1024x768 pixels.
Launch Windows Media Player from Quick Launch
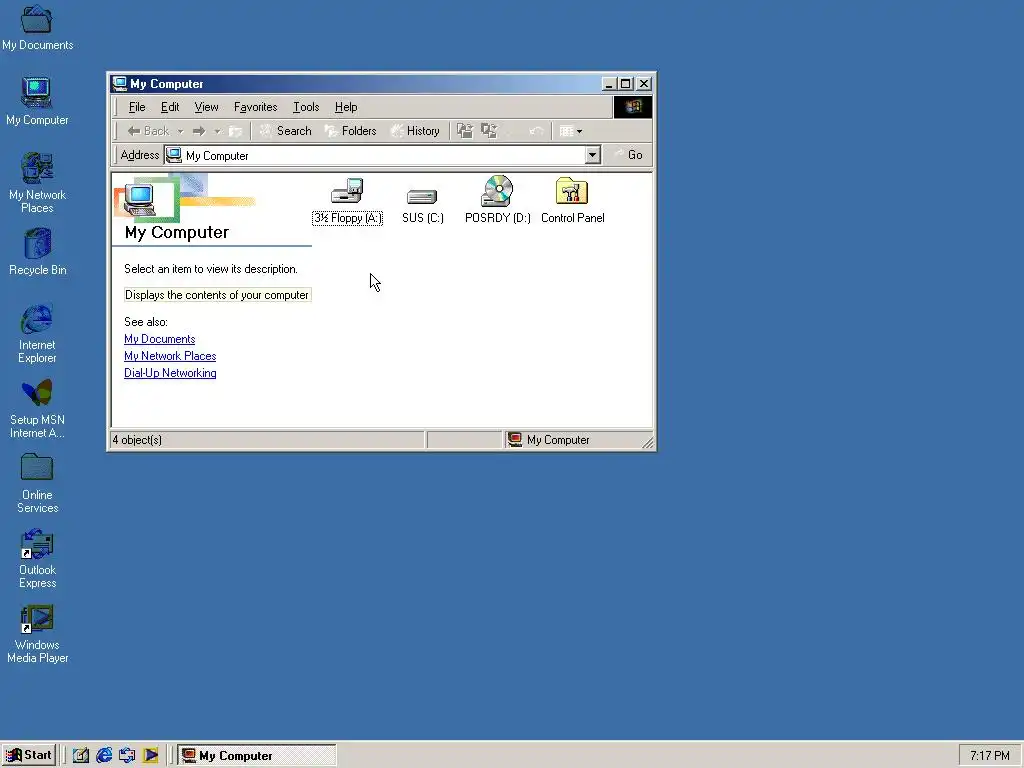pos(151,756)
